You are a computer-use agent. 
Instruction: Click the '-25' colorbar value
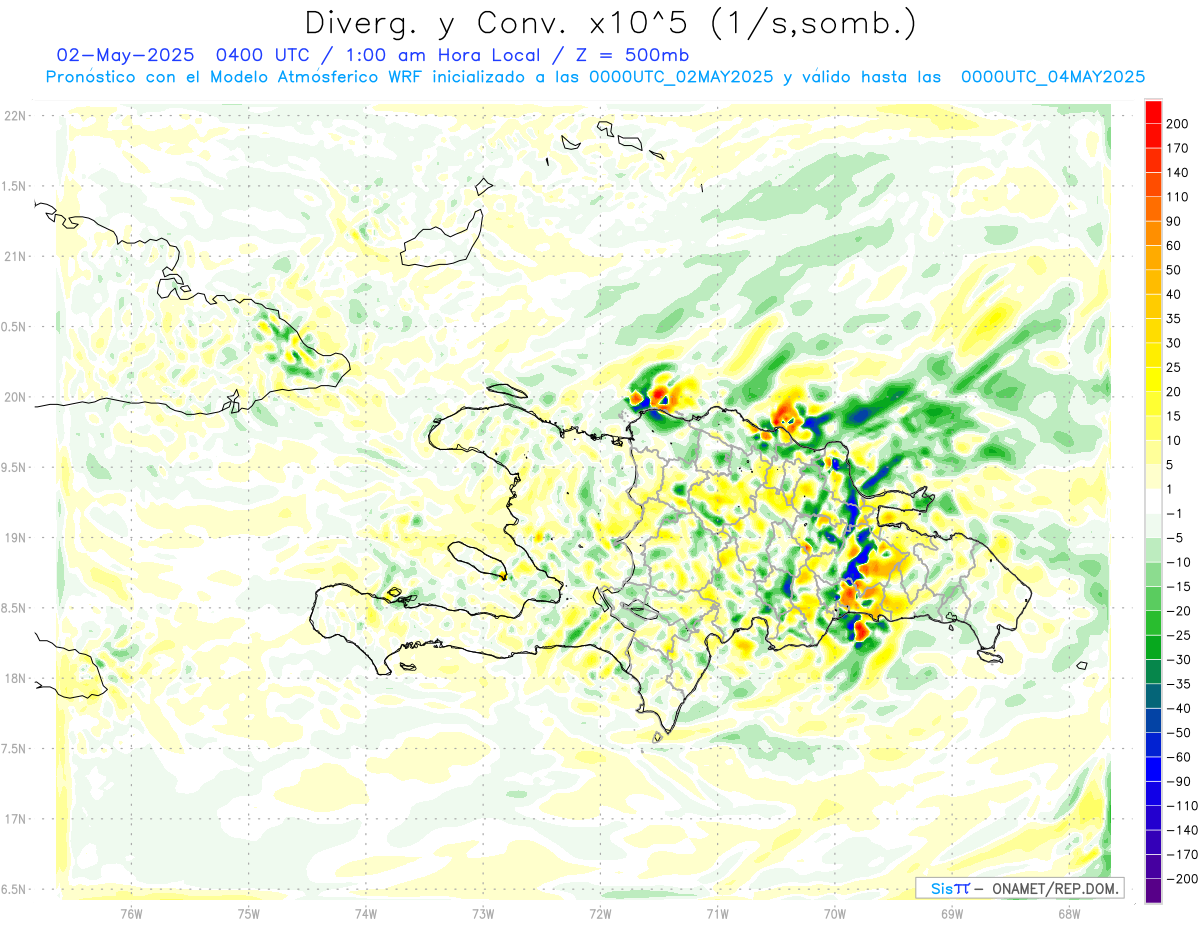click(1179, 636)
